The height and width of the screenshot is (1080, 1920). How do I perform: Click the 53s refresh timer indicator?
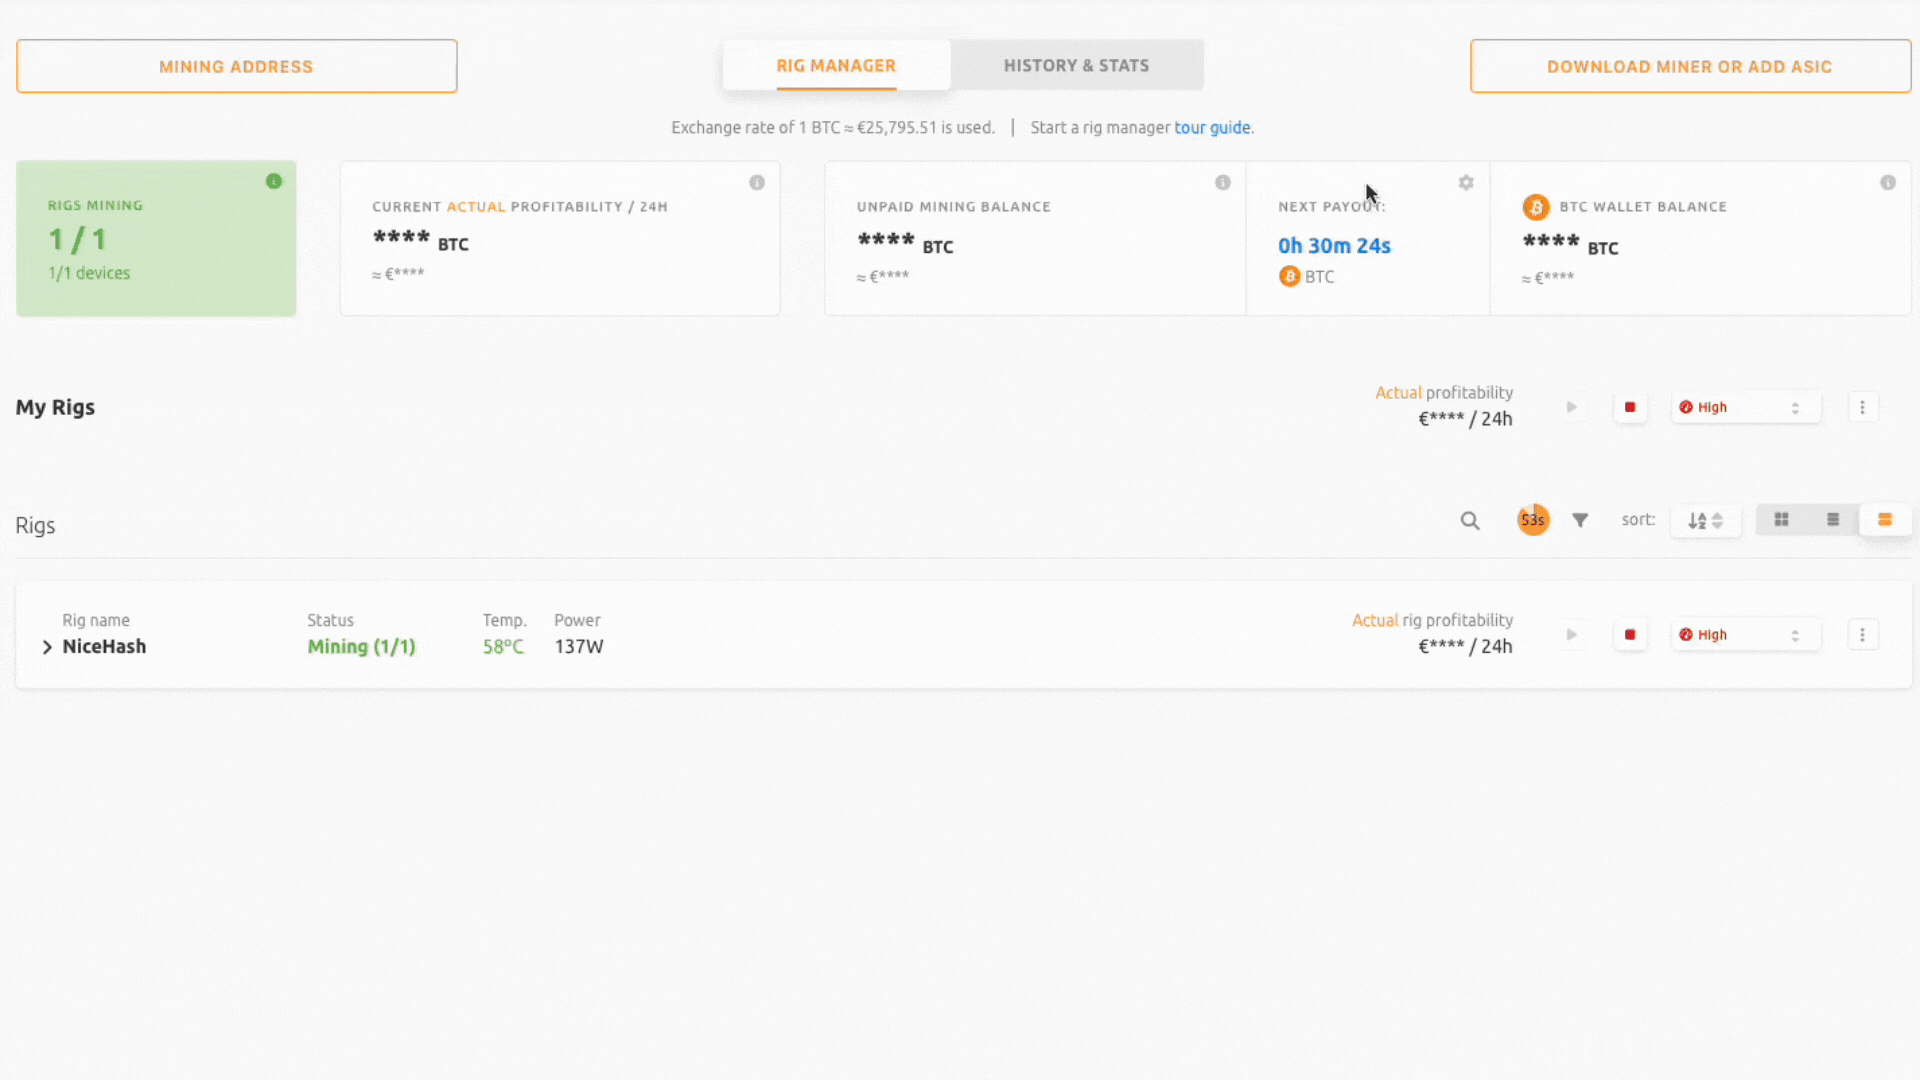(1531, 520)
